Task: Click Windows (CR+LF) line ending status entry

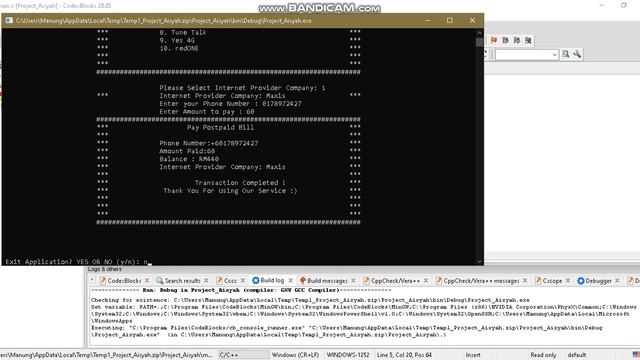Action: pos(295,355)
